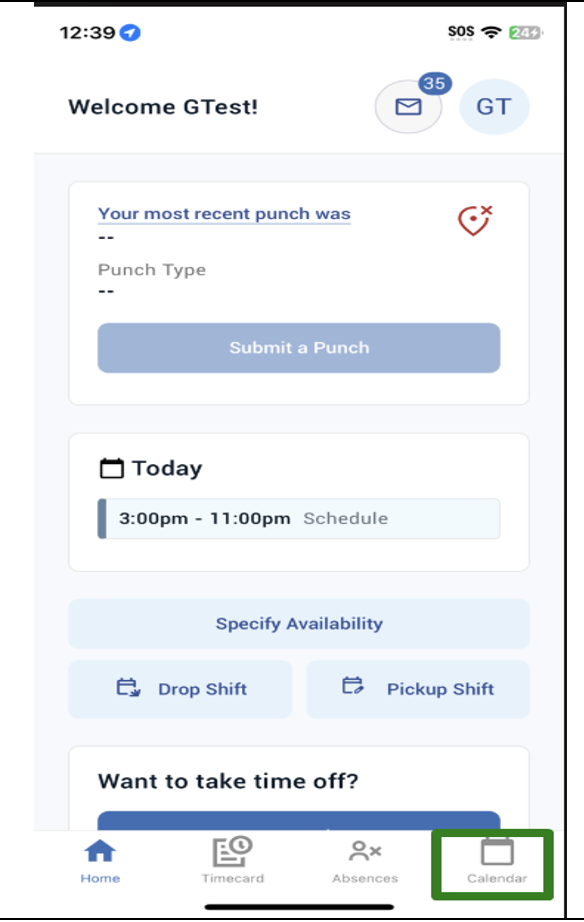
Task: Tap the Wi-Fi status icon
Action: [x=490, y=32]
